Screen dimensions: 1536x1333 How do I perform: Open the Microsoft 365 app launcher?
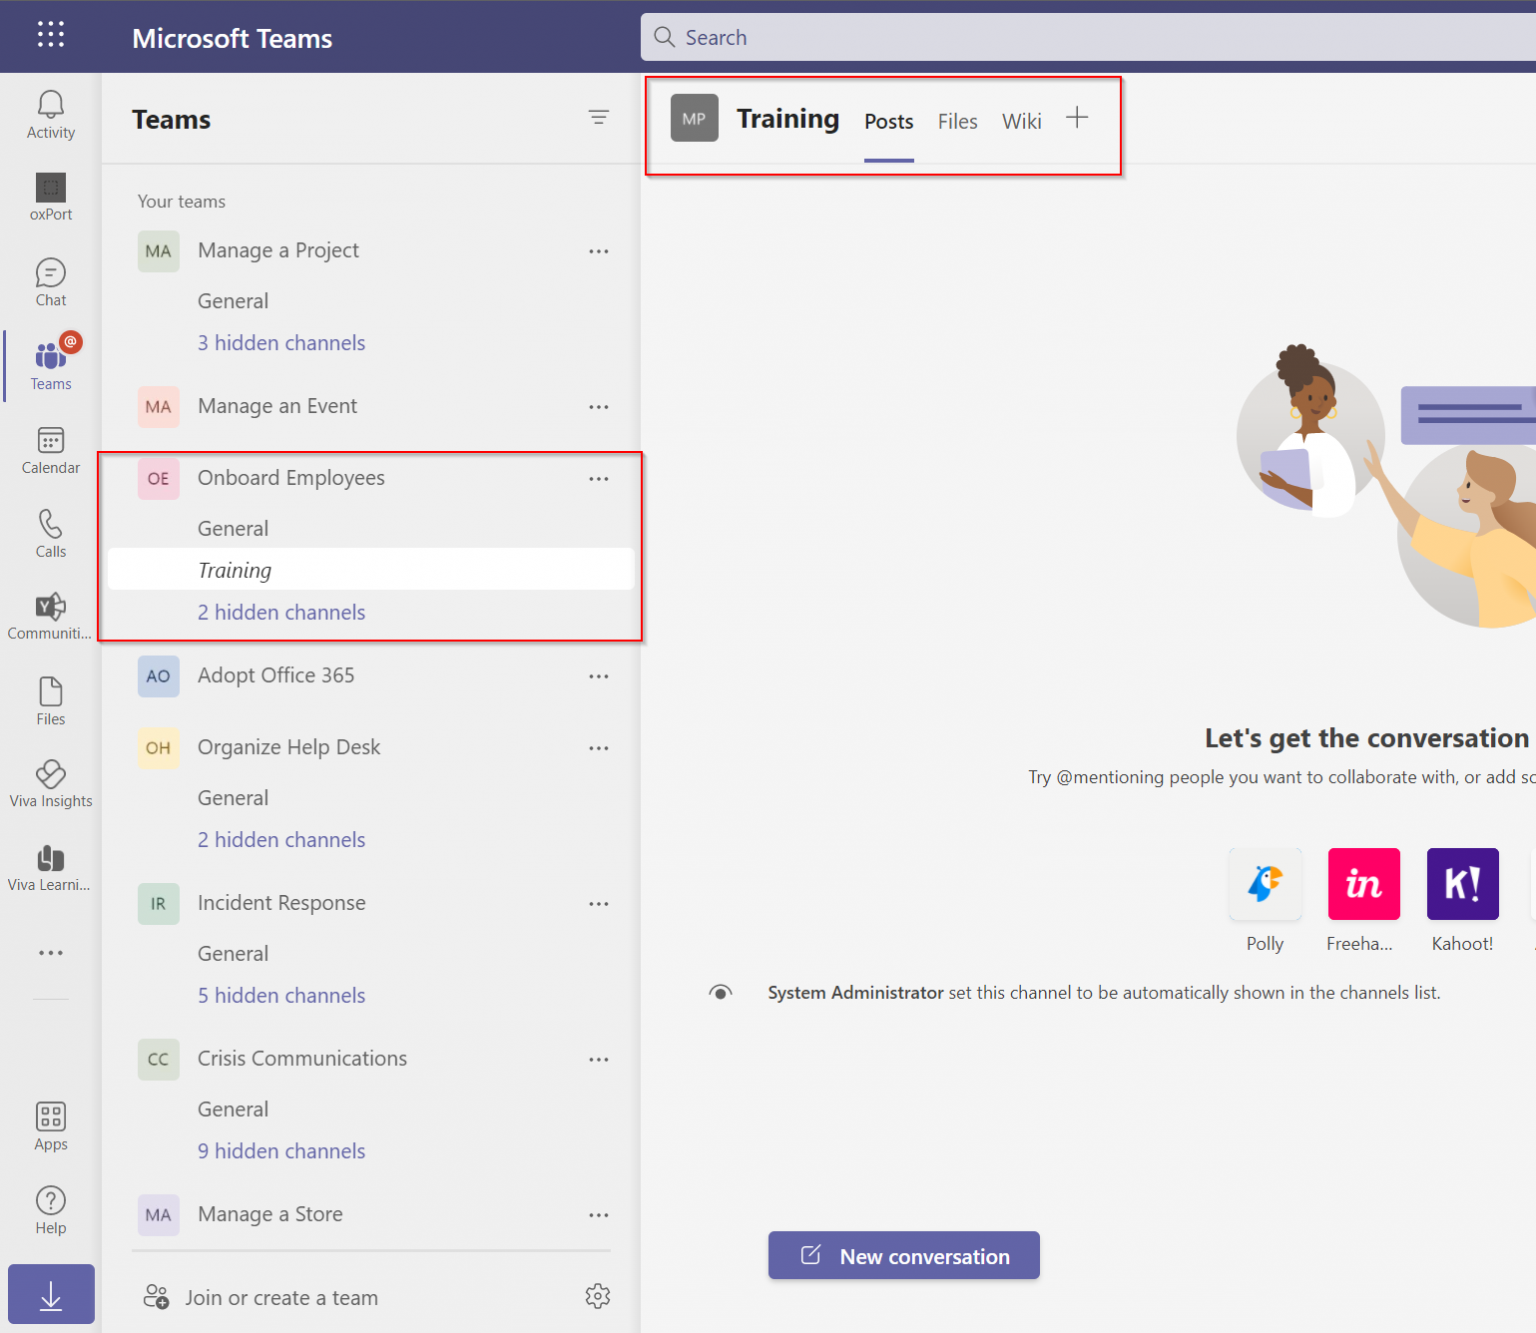[x=50, y=34]
